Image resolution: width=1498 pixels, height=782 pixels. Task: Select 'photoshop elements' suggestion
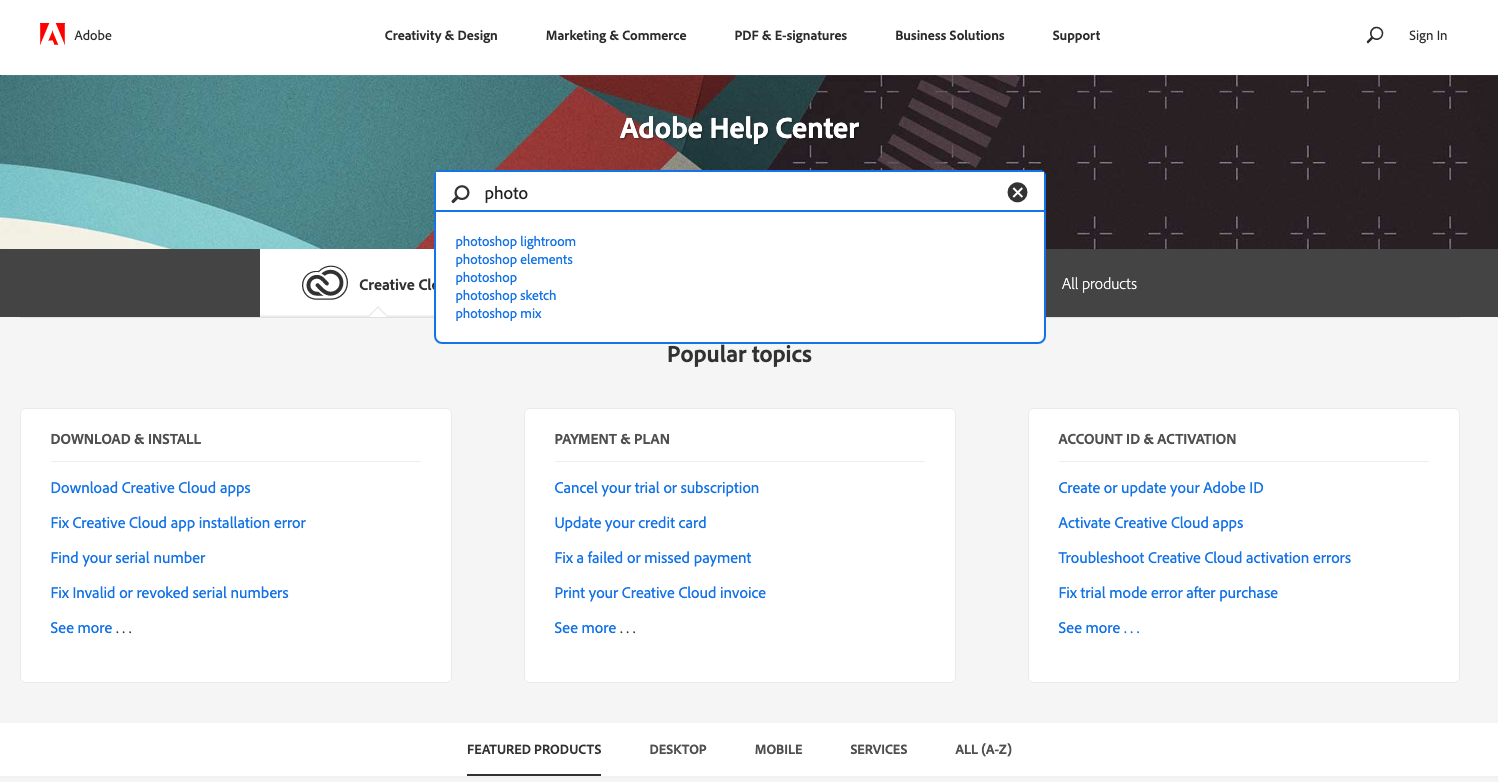pyautogui.click(x=514, y=259)
